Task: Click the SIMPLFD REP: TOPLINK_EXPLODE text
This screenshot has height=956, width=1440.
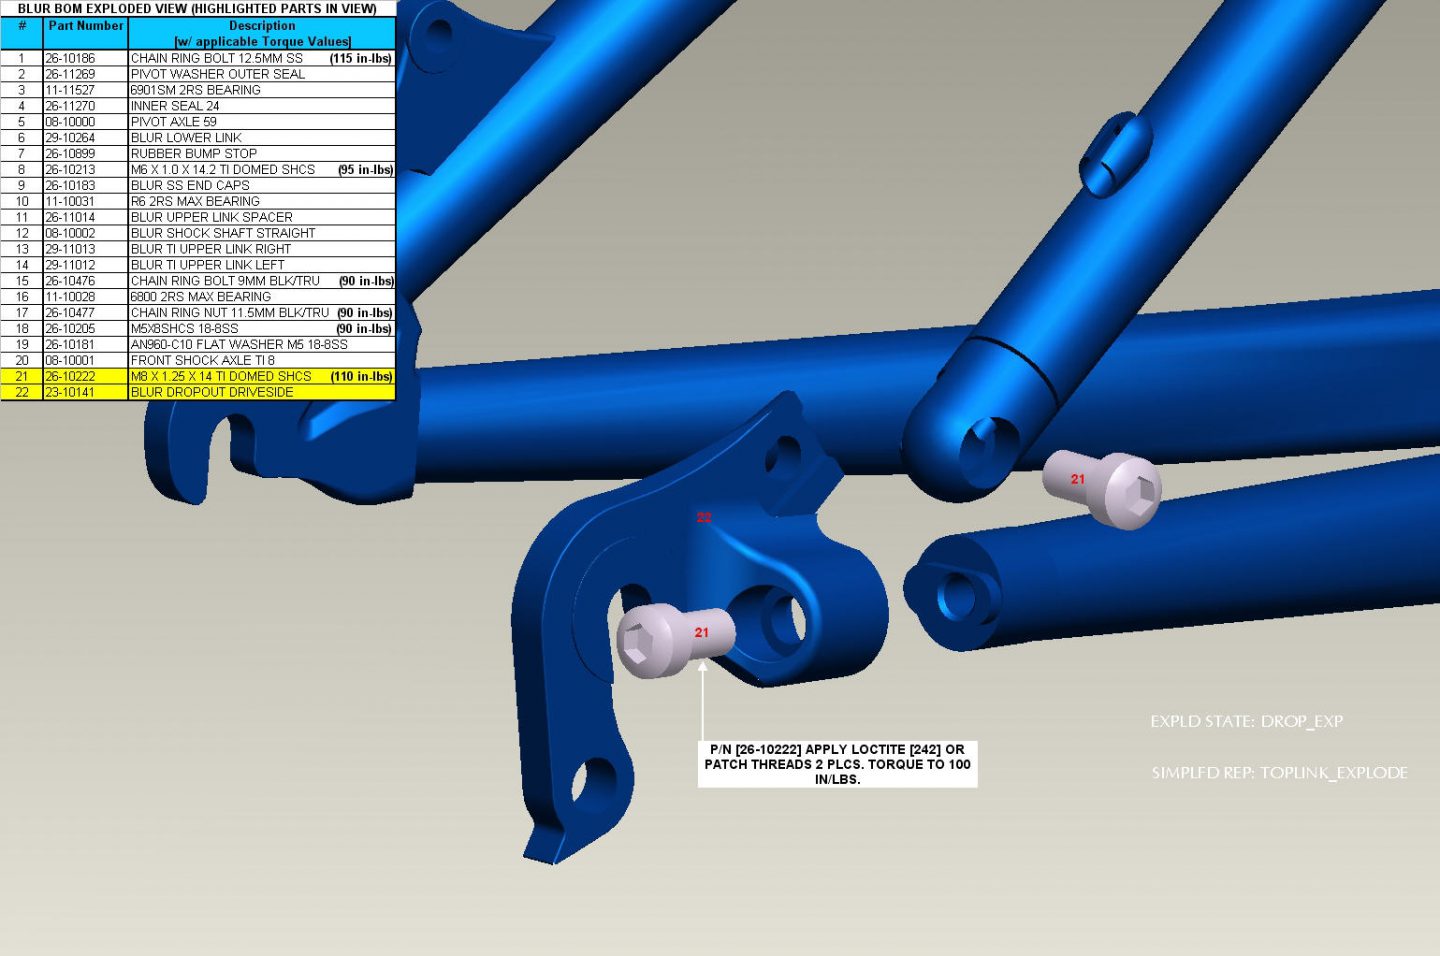Action: 1279,773
